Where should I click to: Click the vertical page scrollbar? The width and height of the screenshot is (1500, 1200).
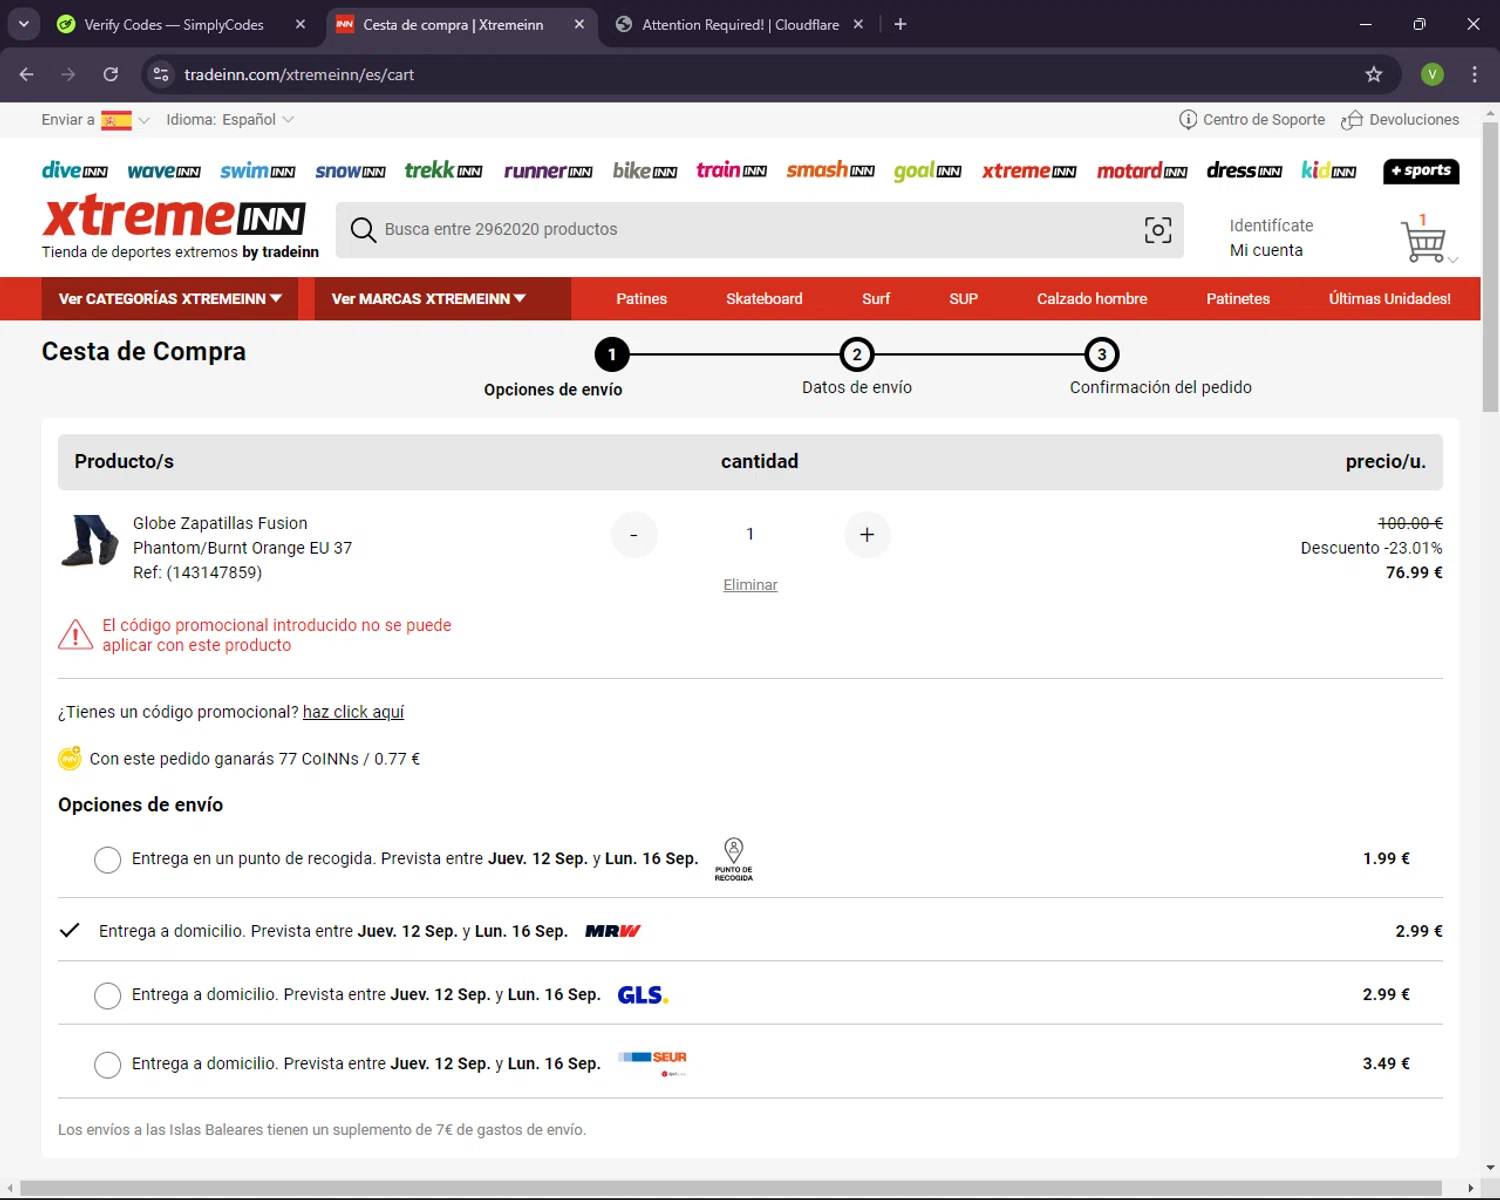tap(1490, 268)
